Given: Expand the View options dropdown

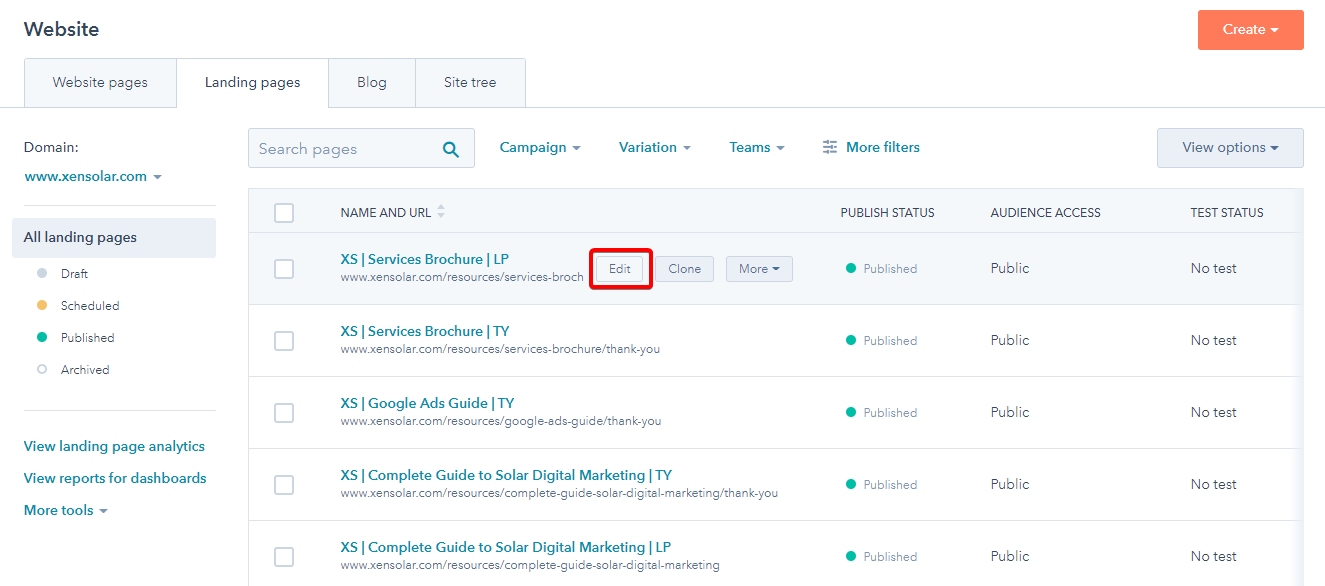Looking at the screenshot, I should tap(1230, 147).
